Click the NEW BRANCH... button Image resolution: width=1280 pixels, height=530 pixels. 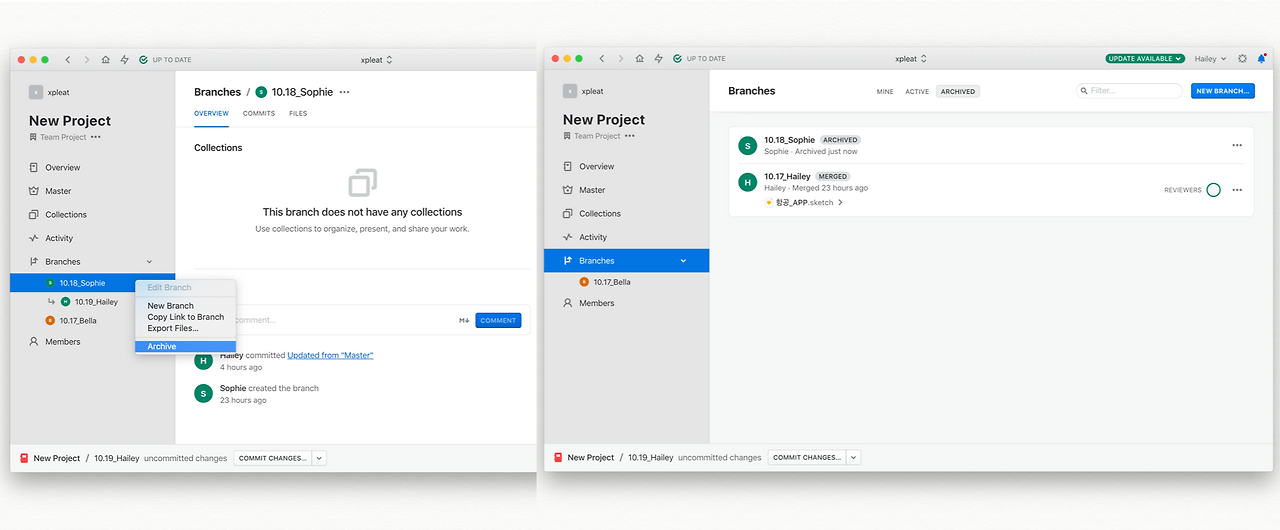(1223, 91)
